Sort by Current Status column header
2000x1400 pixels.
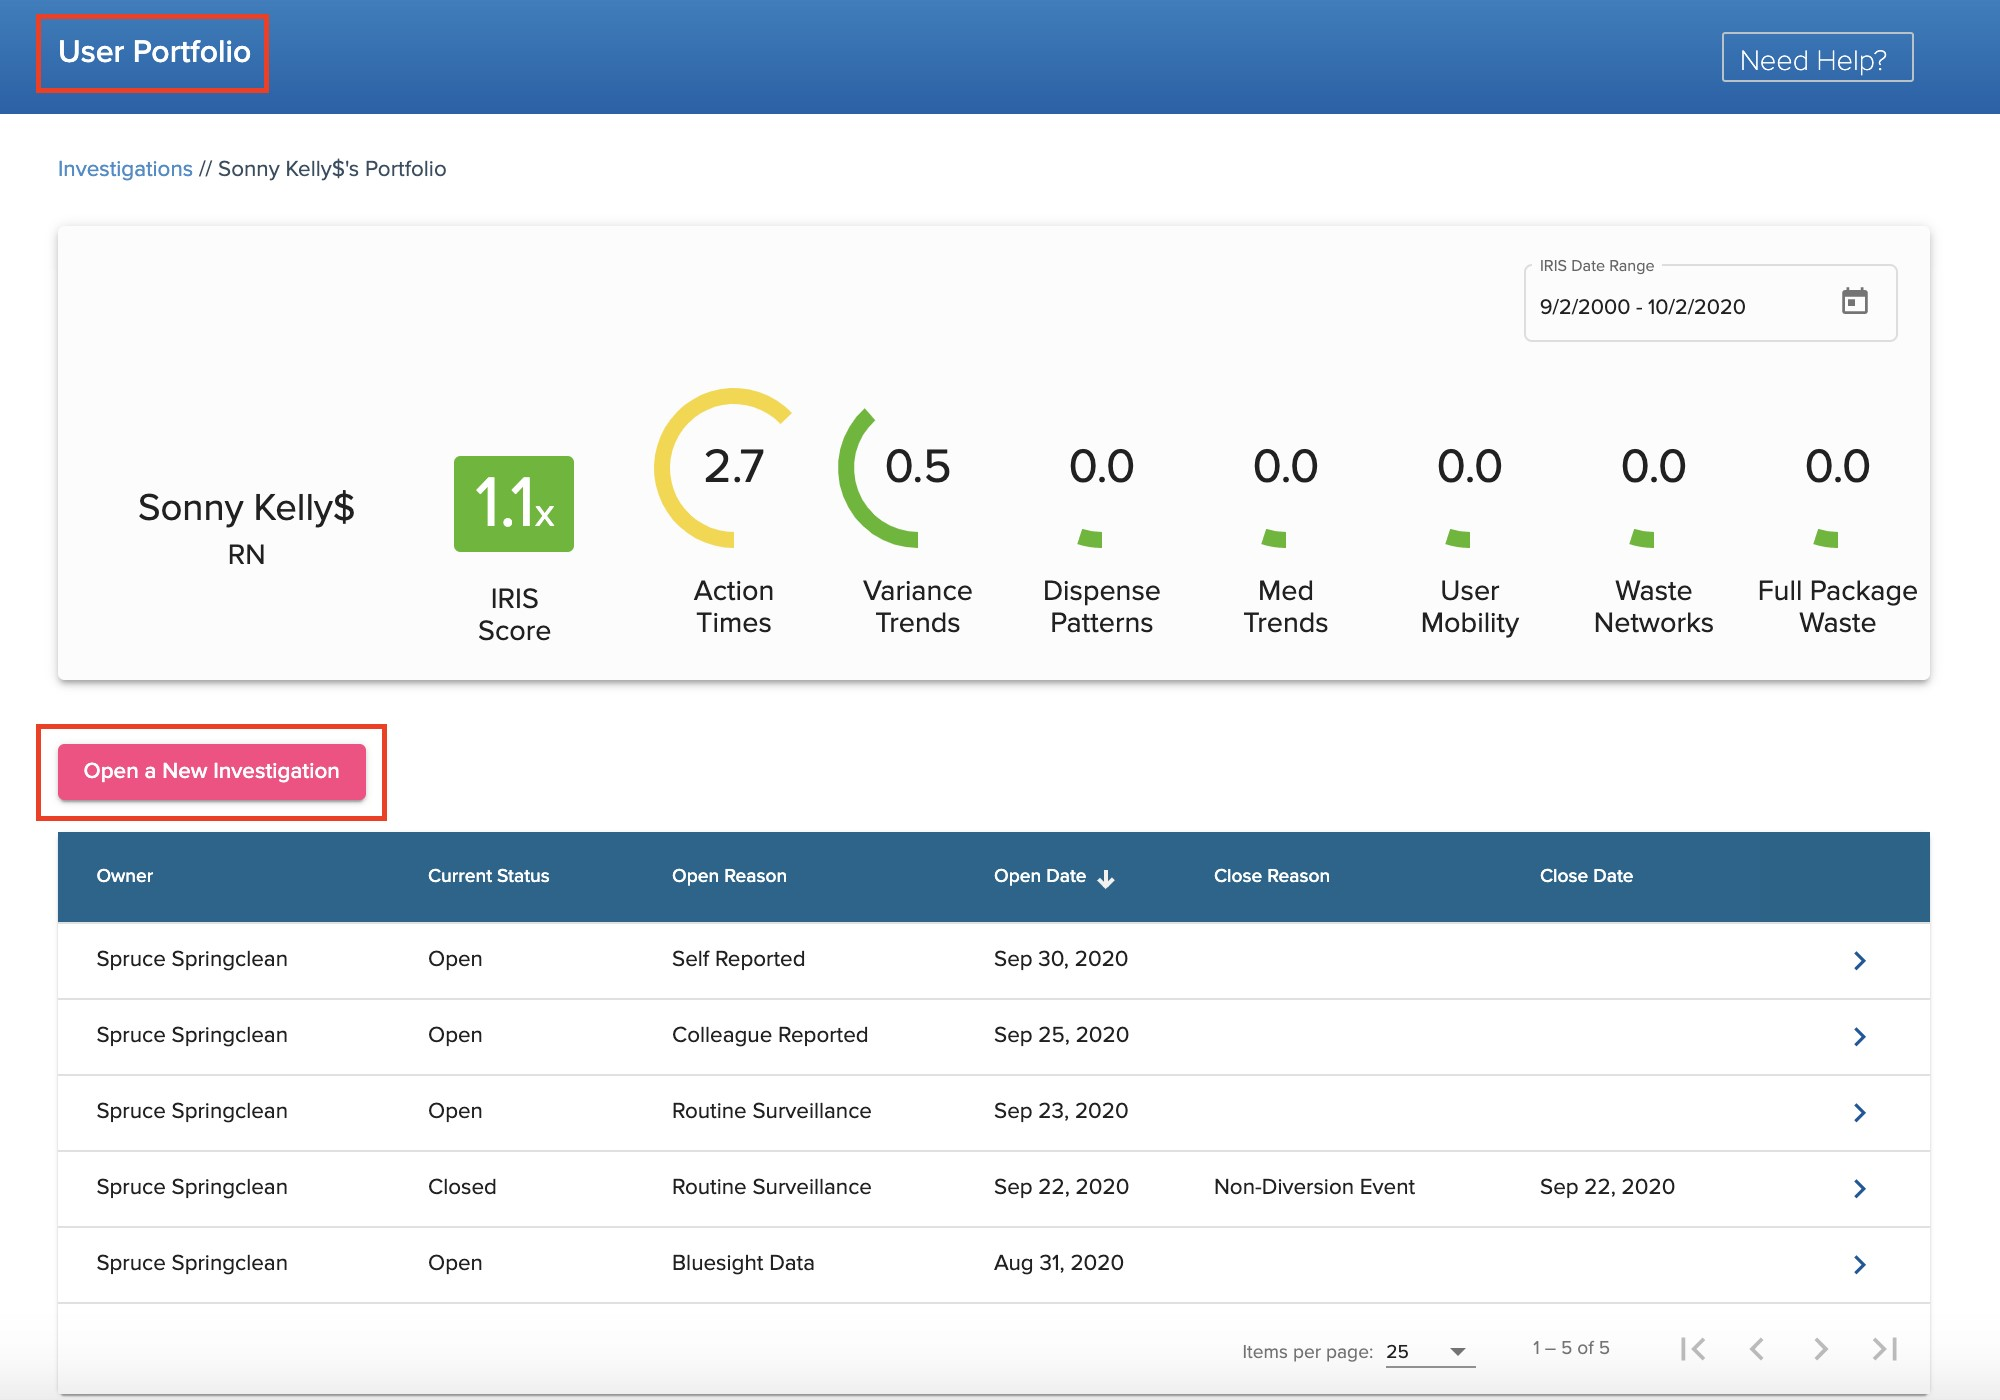(488, 876)
